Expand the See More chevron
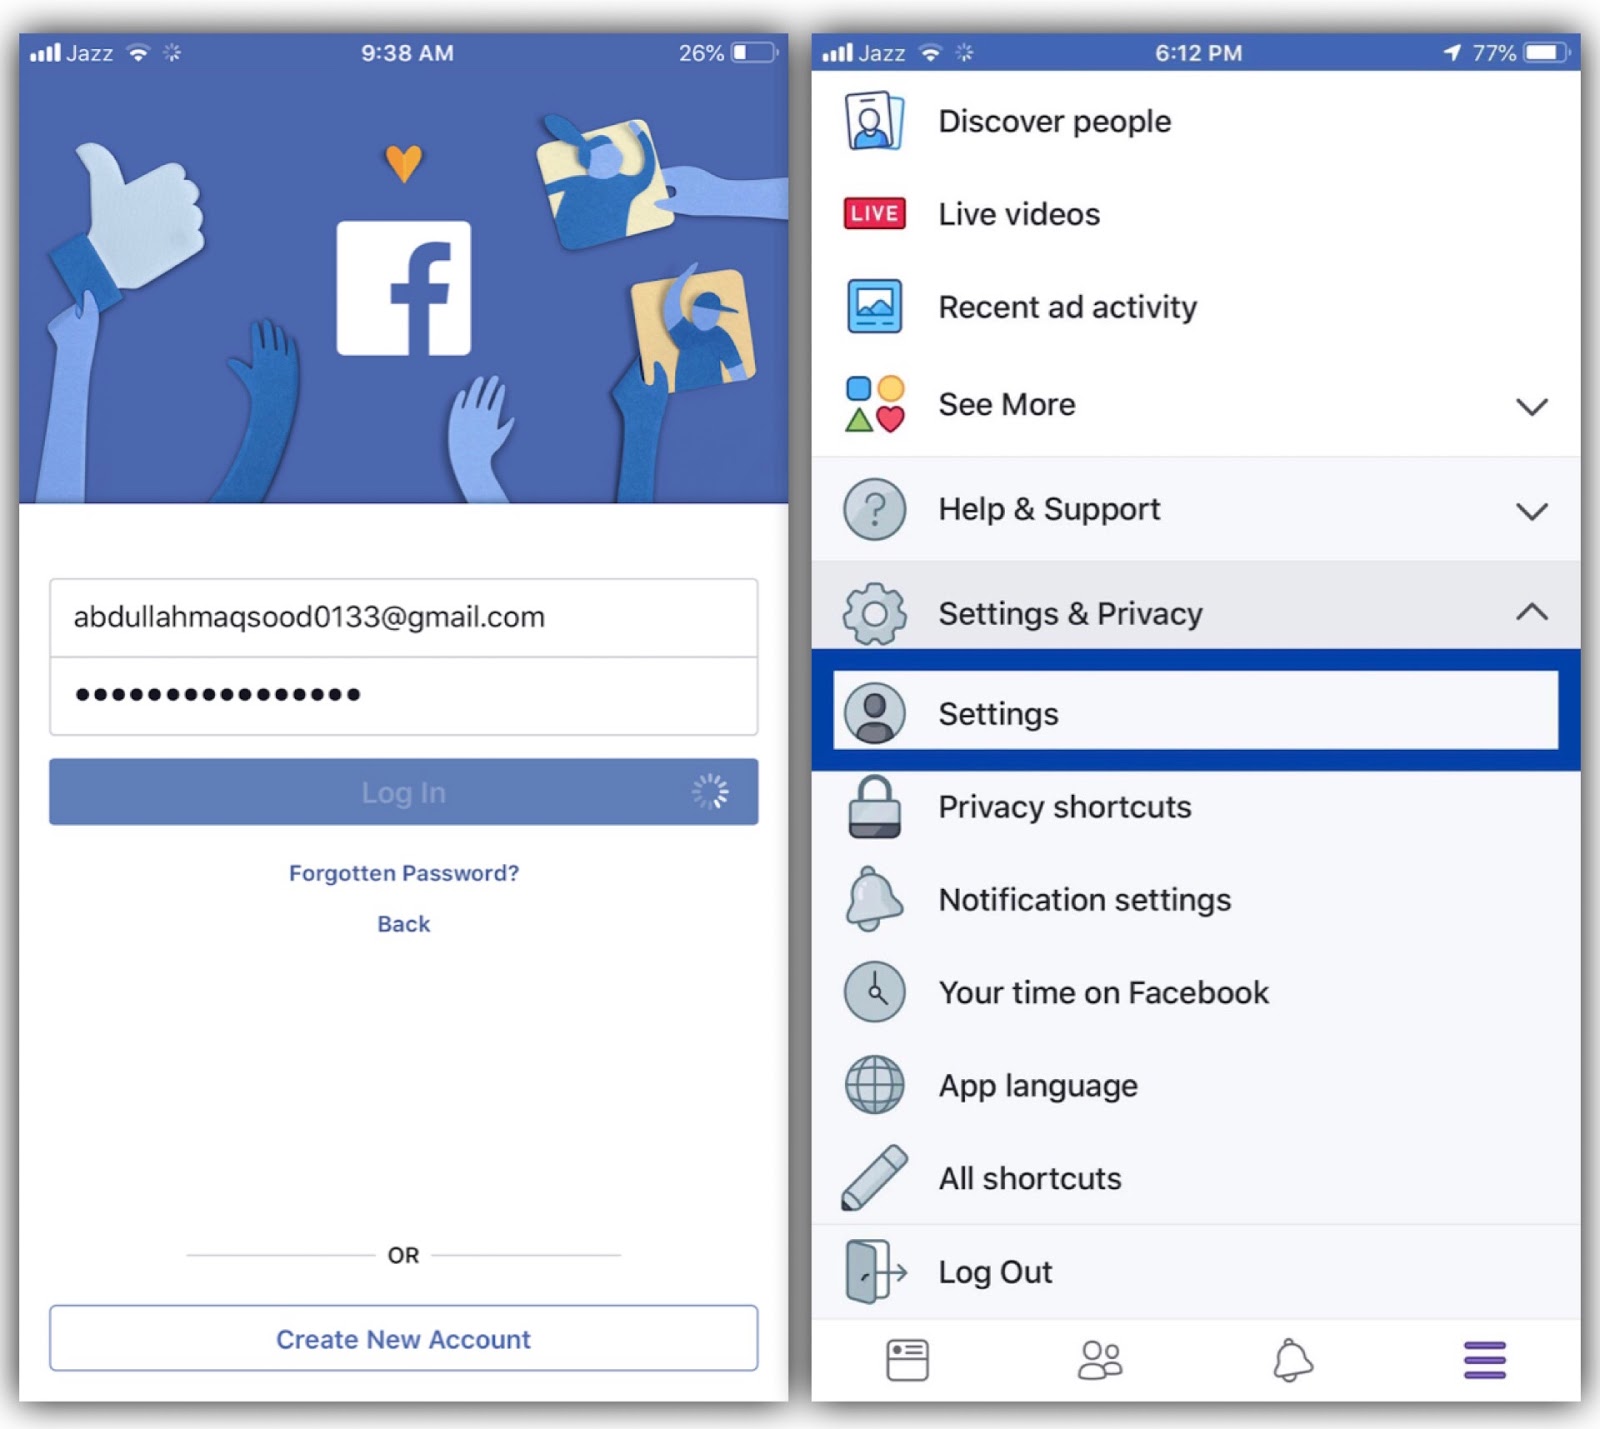The image size is (1600, 1429). click(x=1531, y=406)
